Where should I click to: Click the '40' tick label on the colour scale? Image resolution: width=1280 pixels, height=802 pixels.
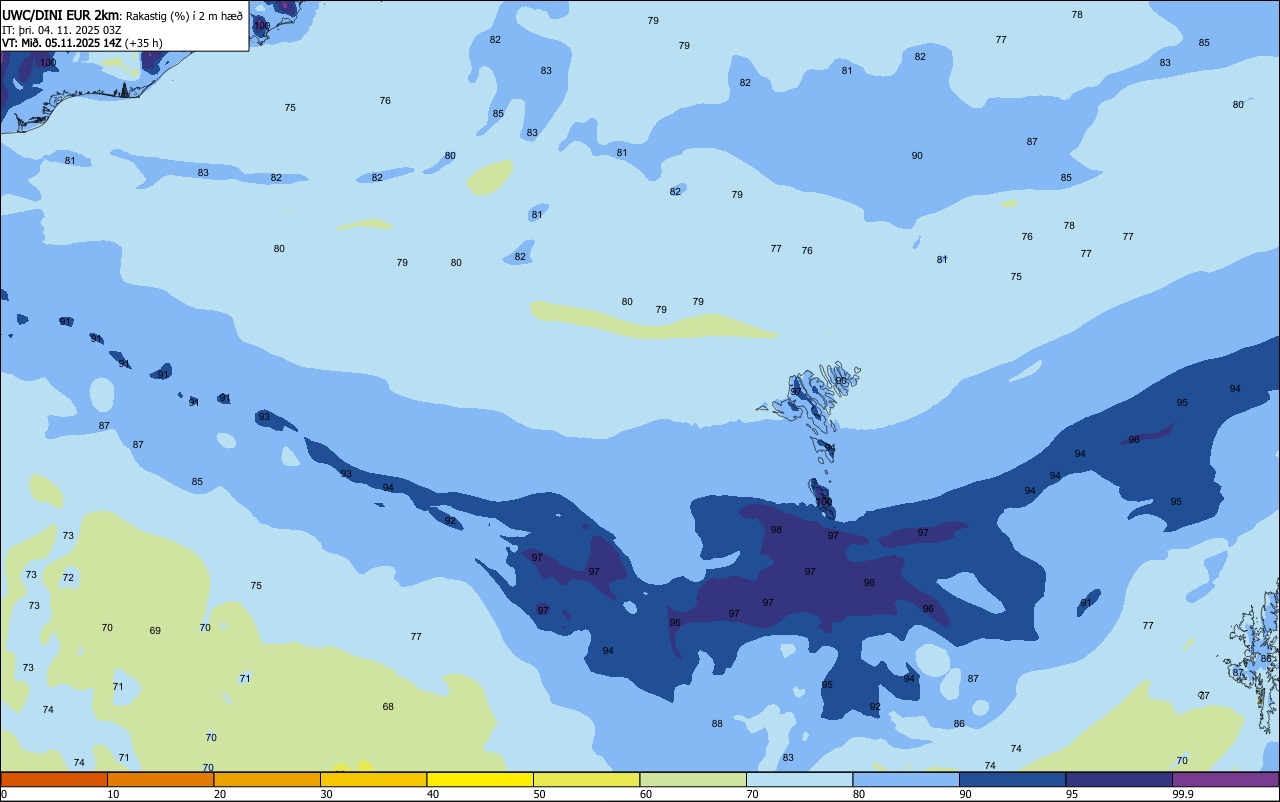[433, 794]
